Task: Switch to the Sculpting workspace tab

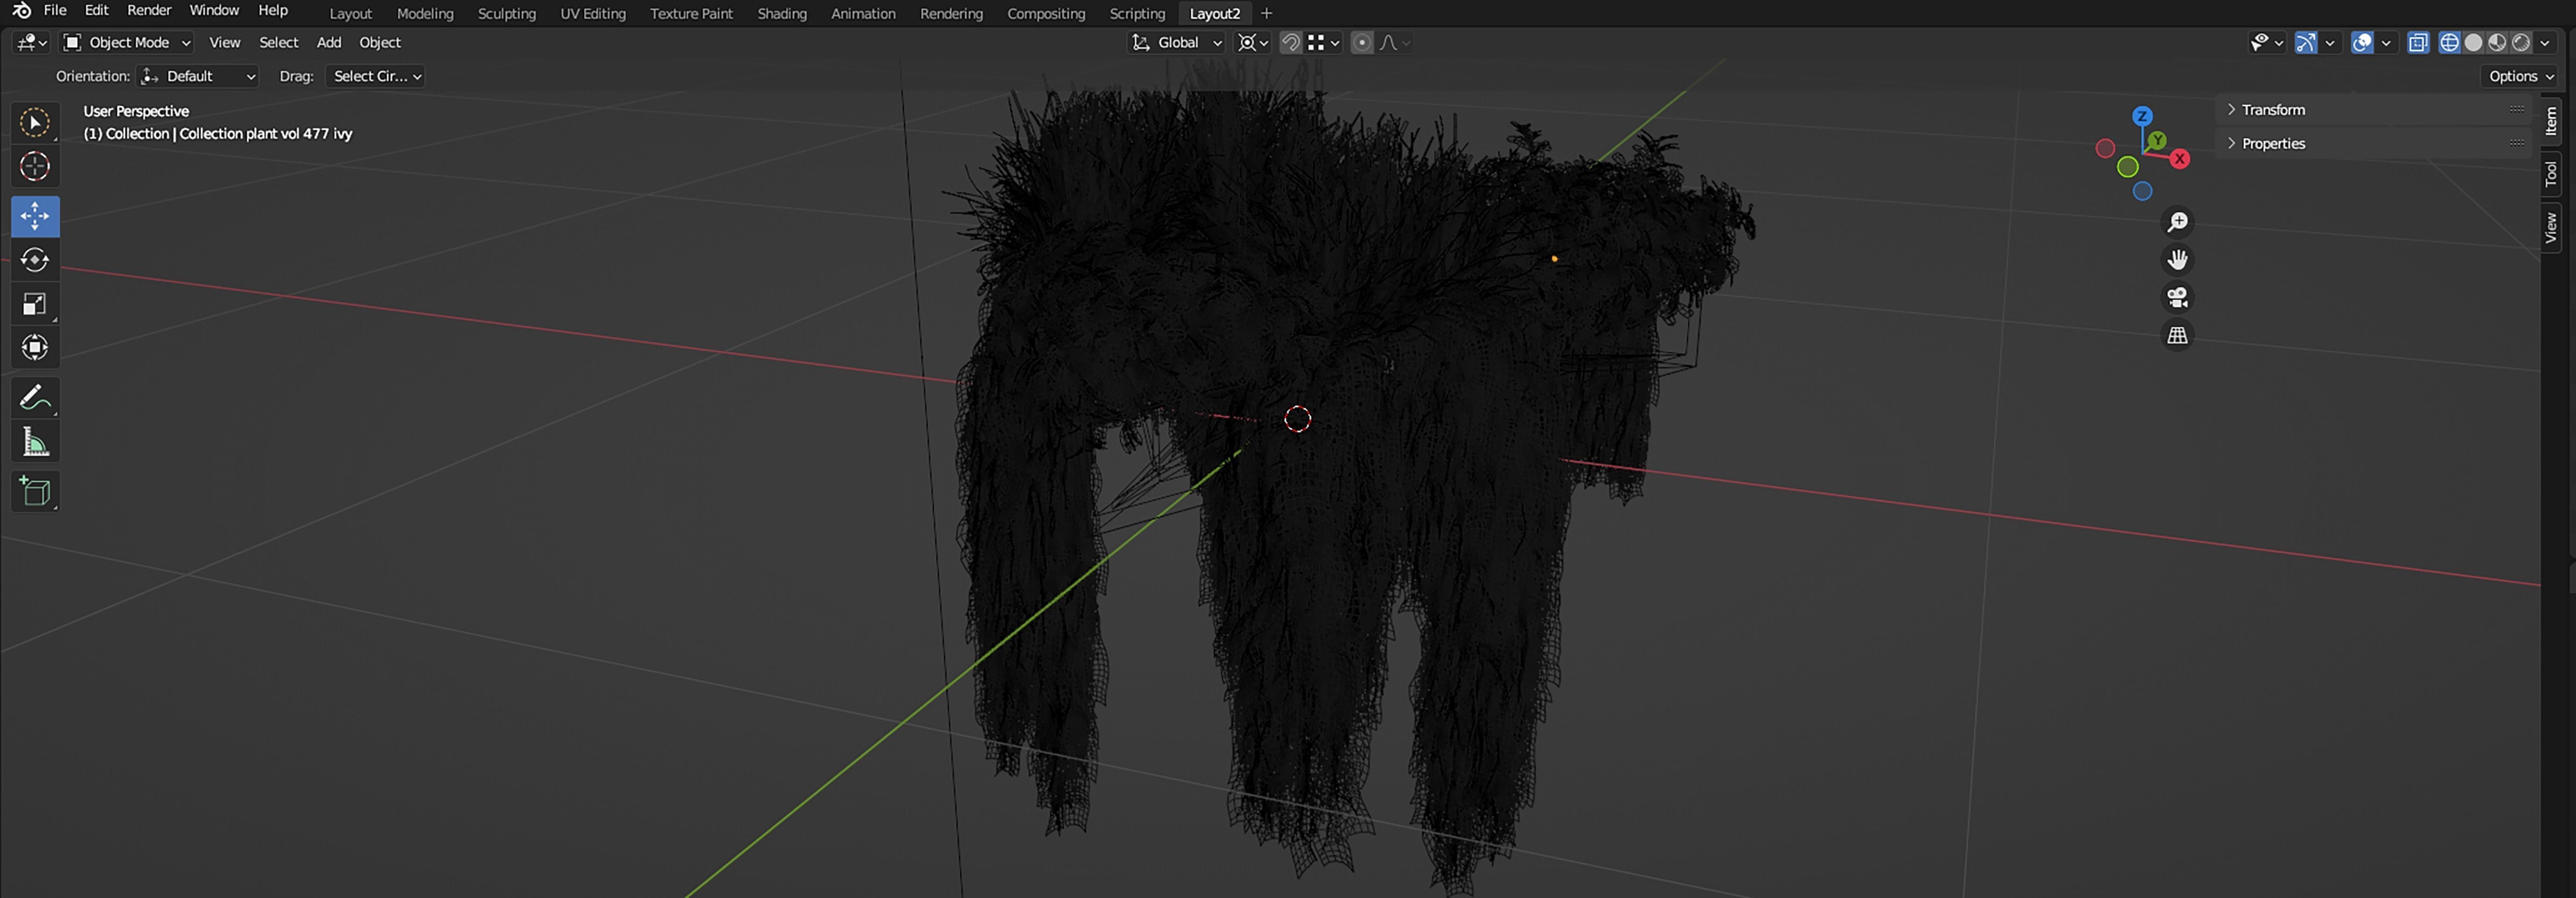Action: [507, 14]
